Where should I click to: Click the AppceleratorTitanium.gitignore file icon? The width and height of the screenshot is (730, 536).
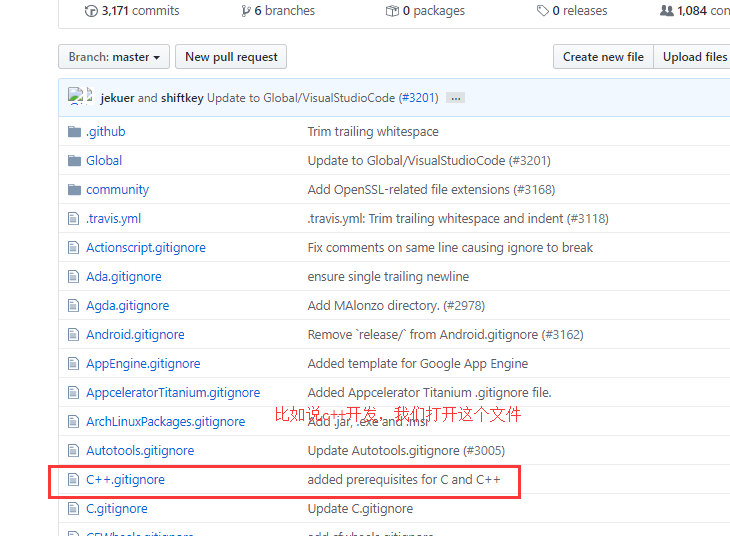(x=74, y=393)
